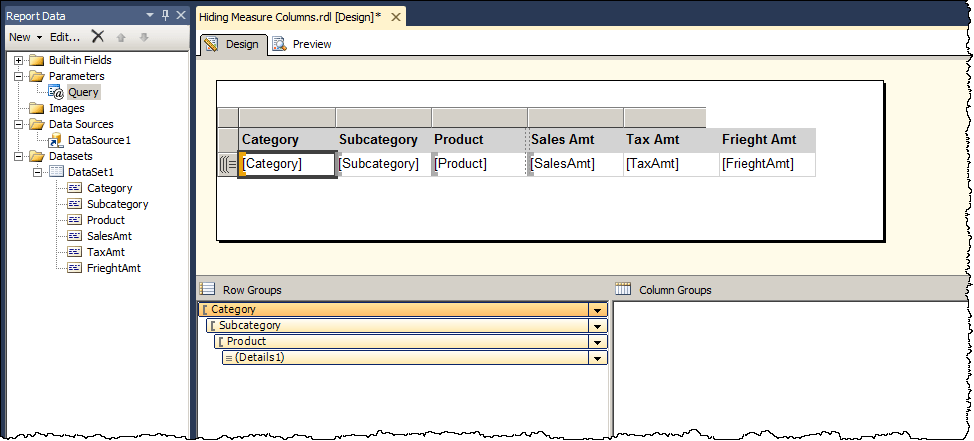This screenshot has width=974, height=441.
Task: Open the New dropdown in Report Data
Action: (25, 37)
